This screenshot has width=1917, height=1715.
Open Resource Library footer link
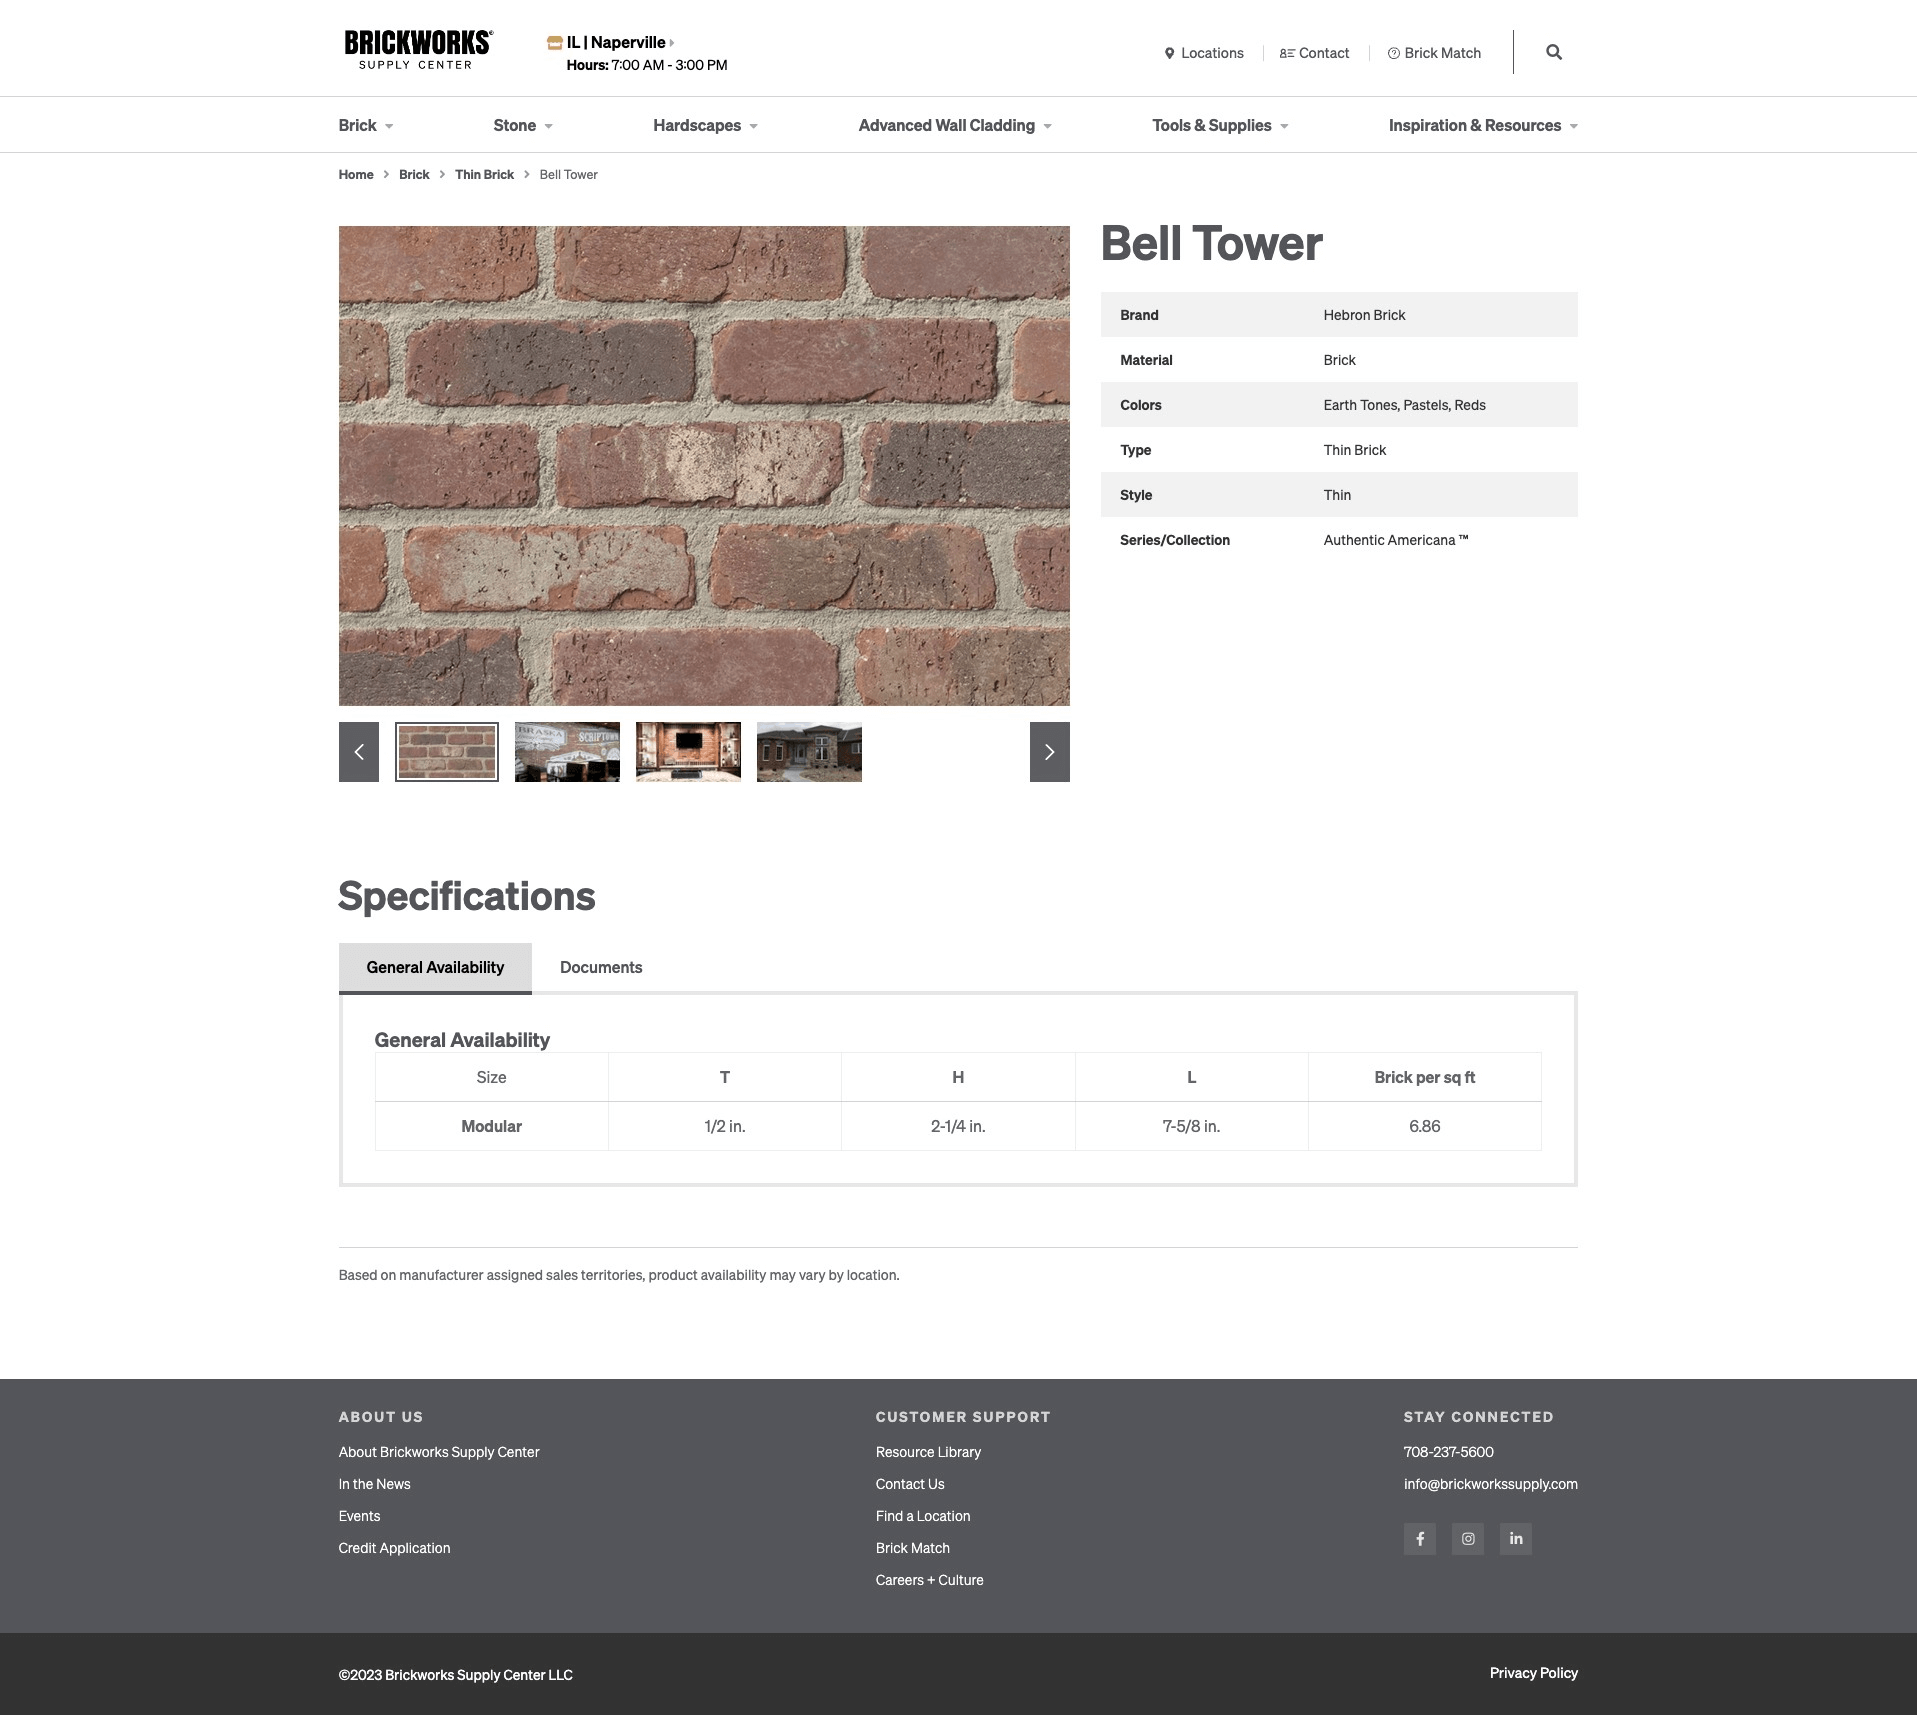tap(928, 1452)
